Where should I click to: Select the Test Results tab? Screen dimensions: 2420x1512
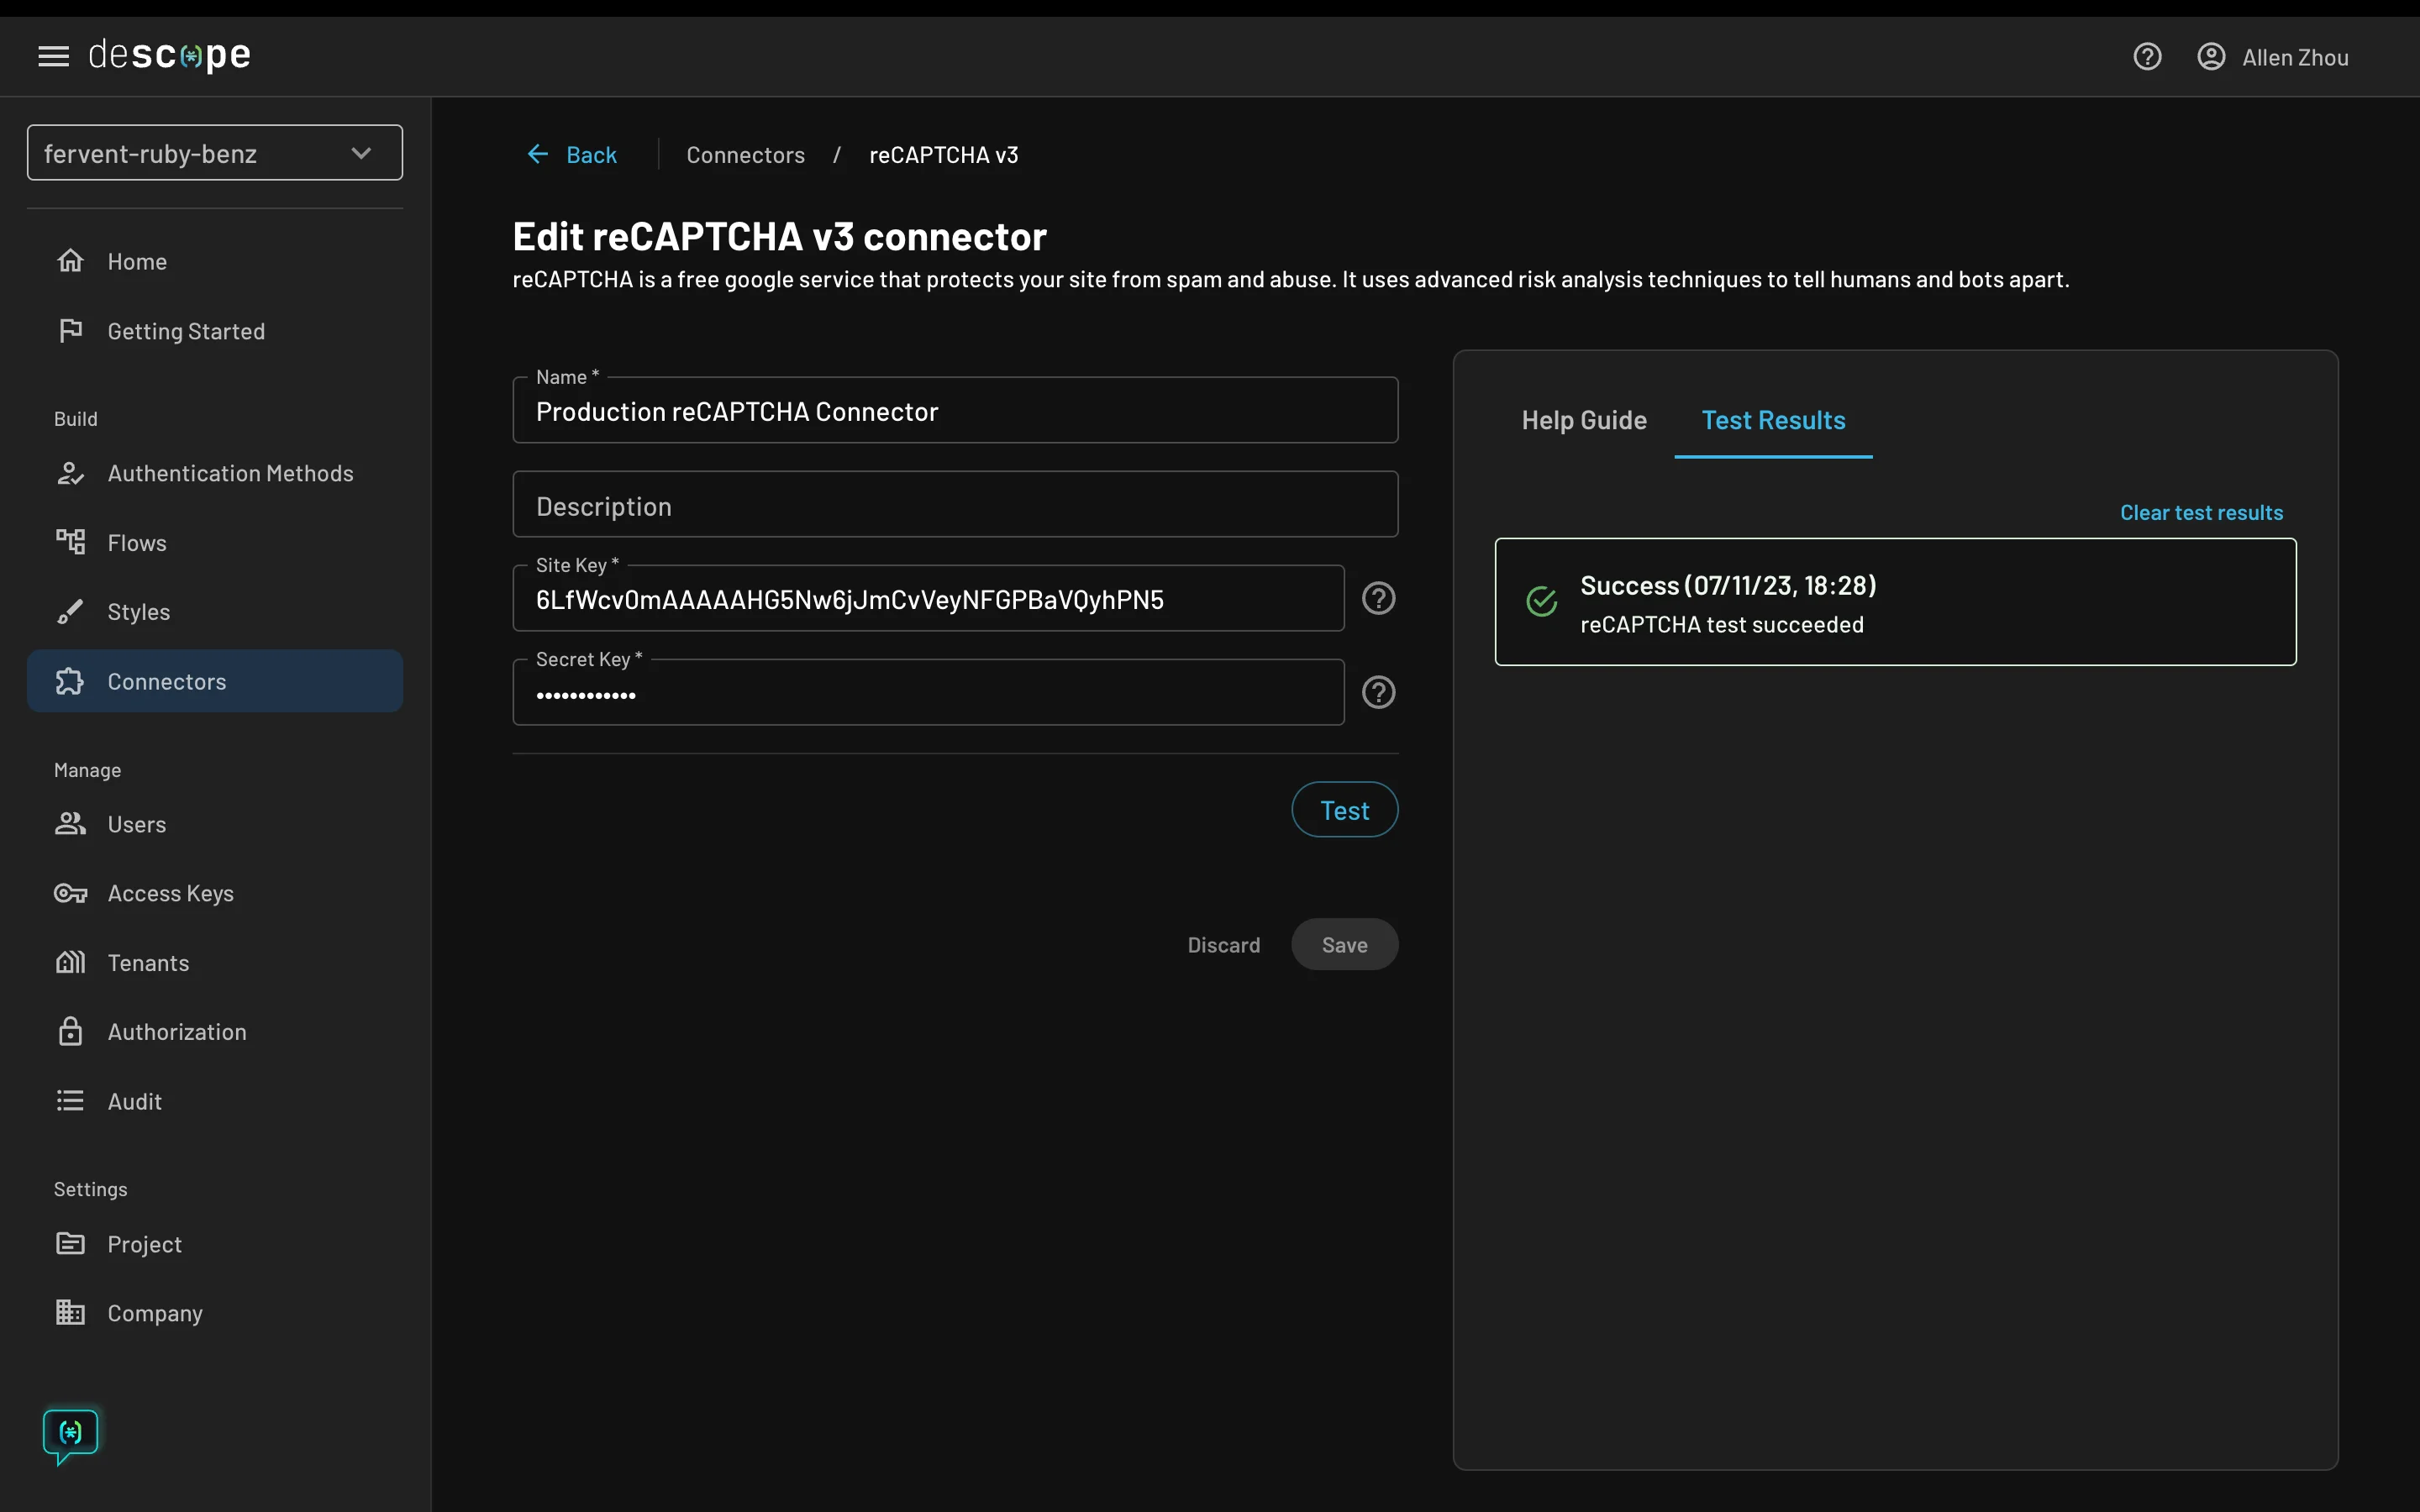(x=1773, y=421)
